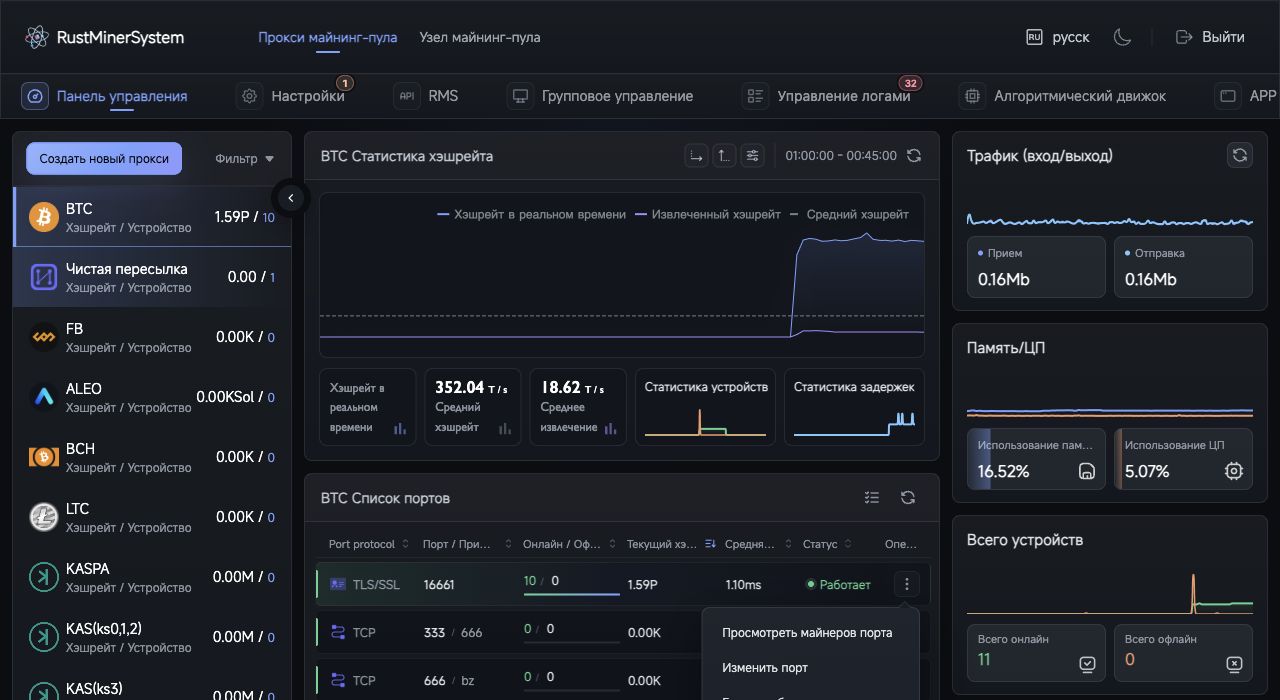Open the Настройки section

[x=291, y=96]
